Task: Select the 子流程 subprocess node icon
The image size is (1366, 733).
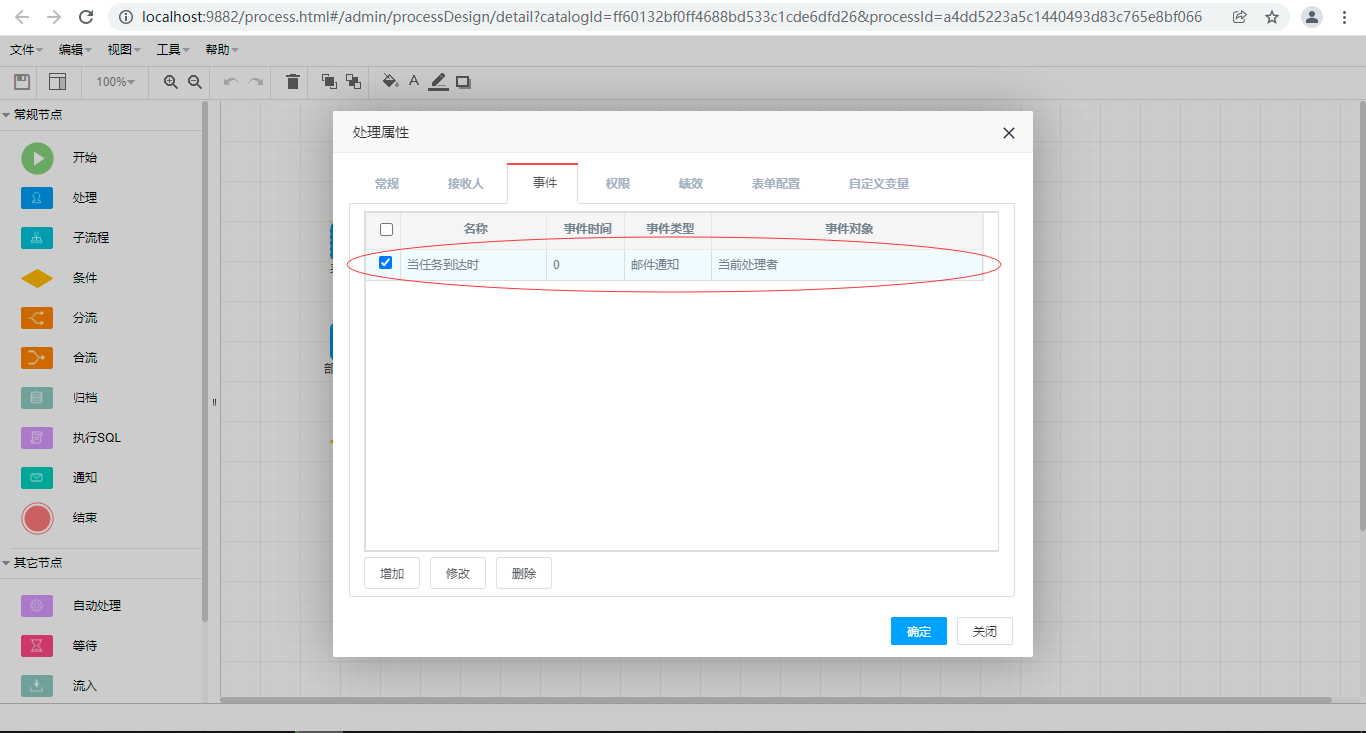Action: point(37,238)
